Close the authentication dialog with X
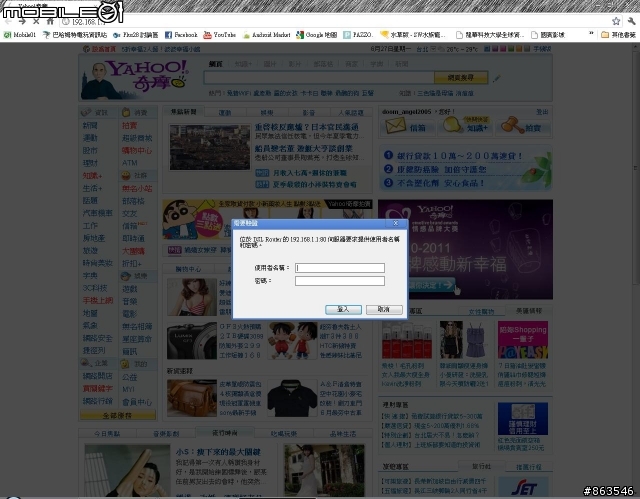This screenshot has width=640, height=499. coord(396,223)
